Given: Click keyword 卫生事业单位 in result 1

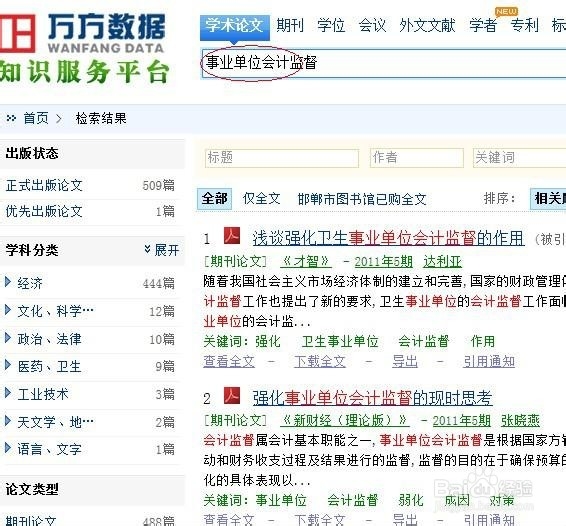Looking at the screenshot, I should pos(340,341).
